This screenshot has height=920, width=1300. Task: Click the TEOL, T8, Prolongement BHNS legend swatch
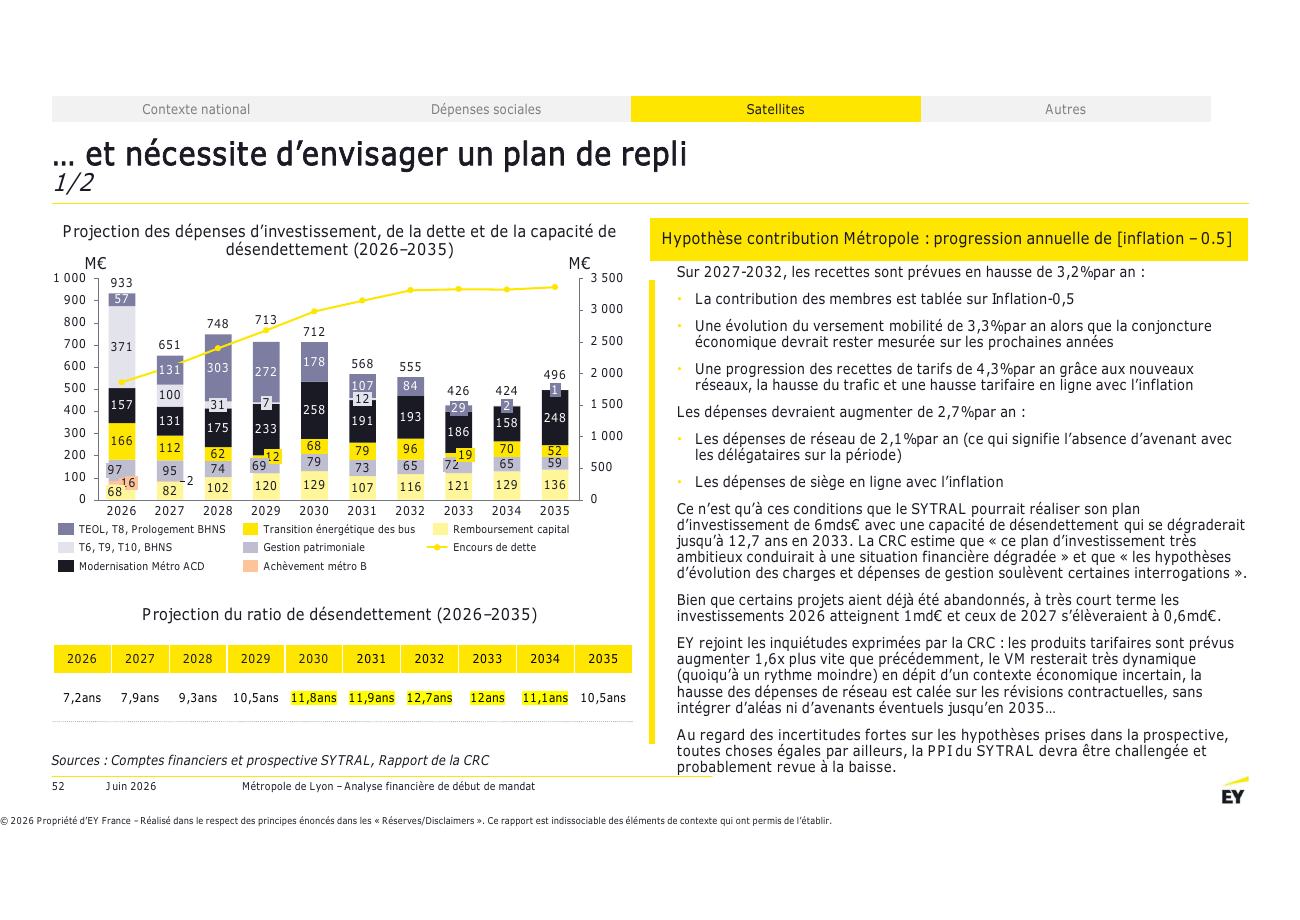point(65,529)
